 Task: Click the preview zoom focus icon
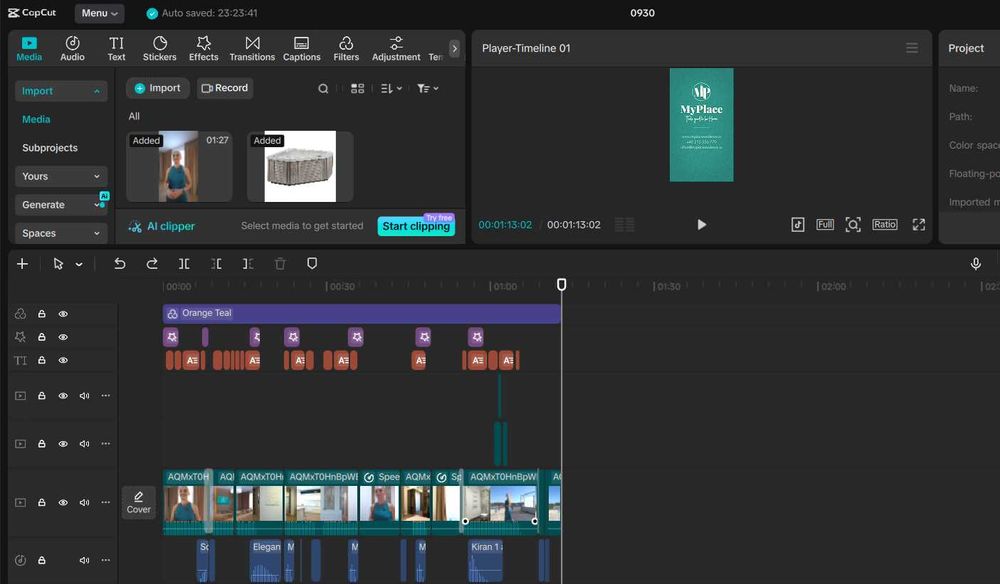853,224
